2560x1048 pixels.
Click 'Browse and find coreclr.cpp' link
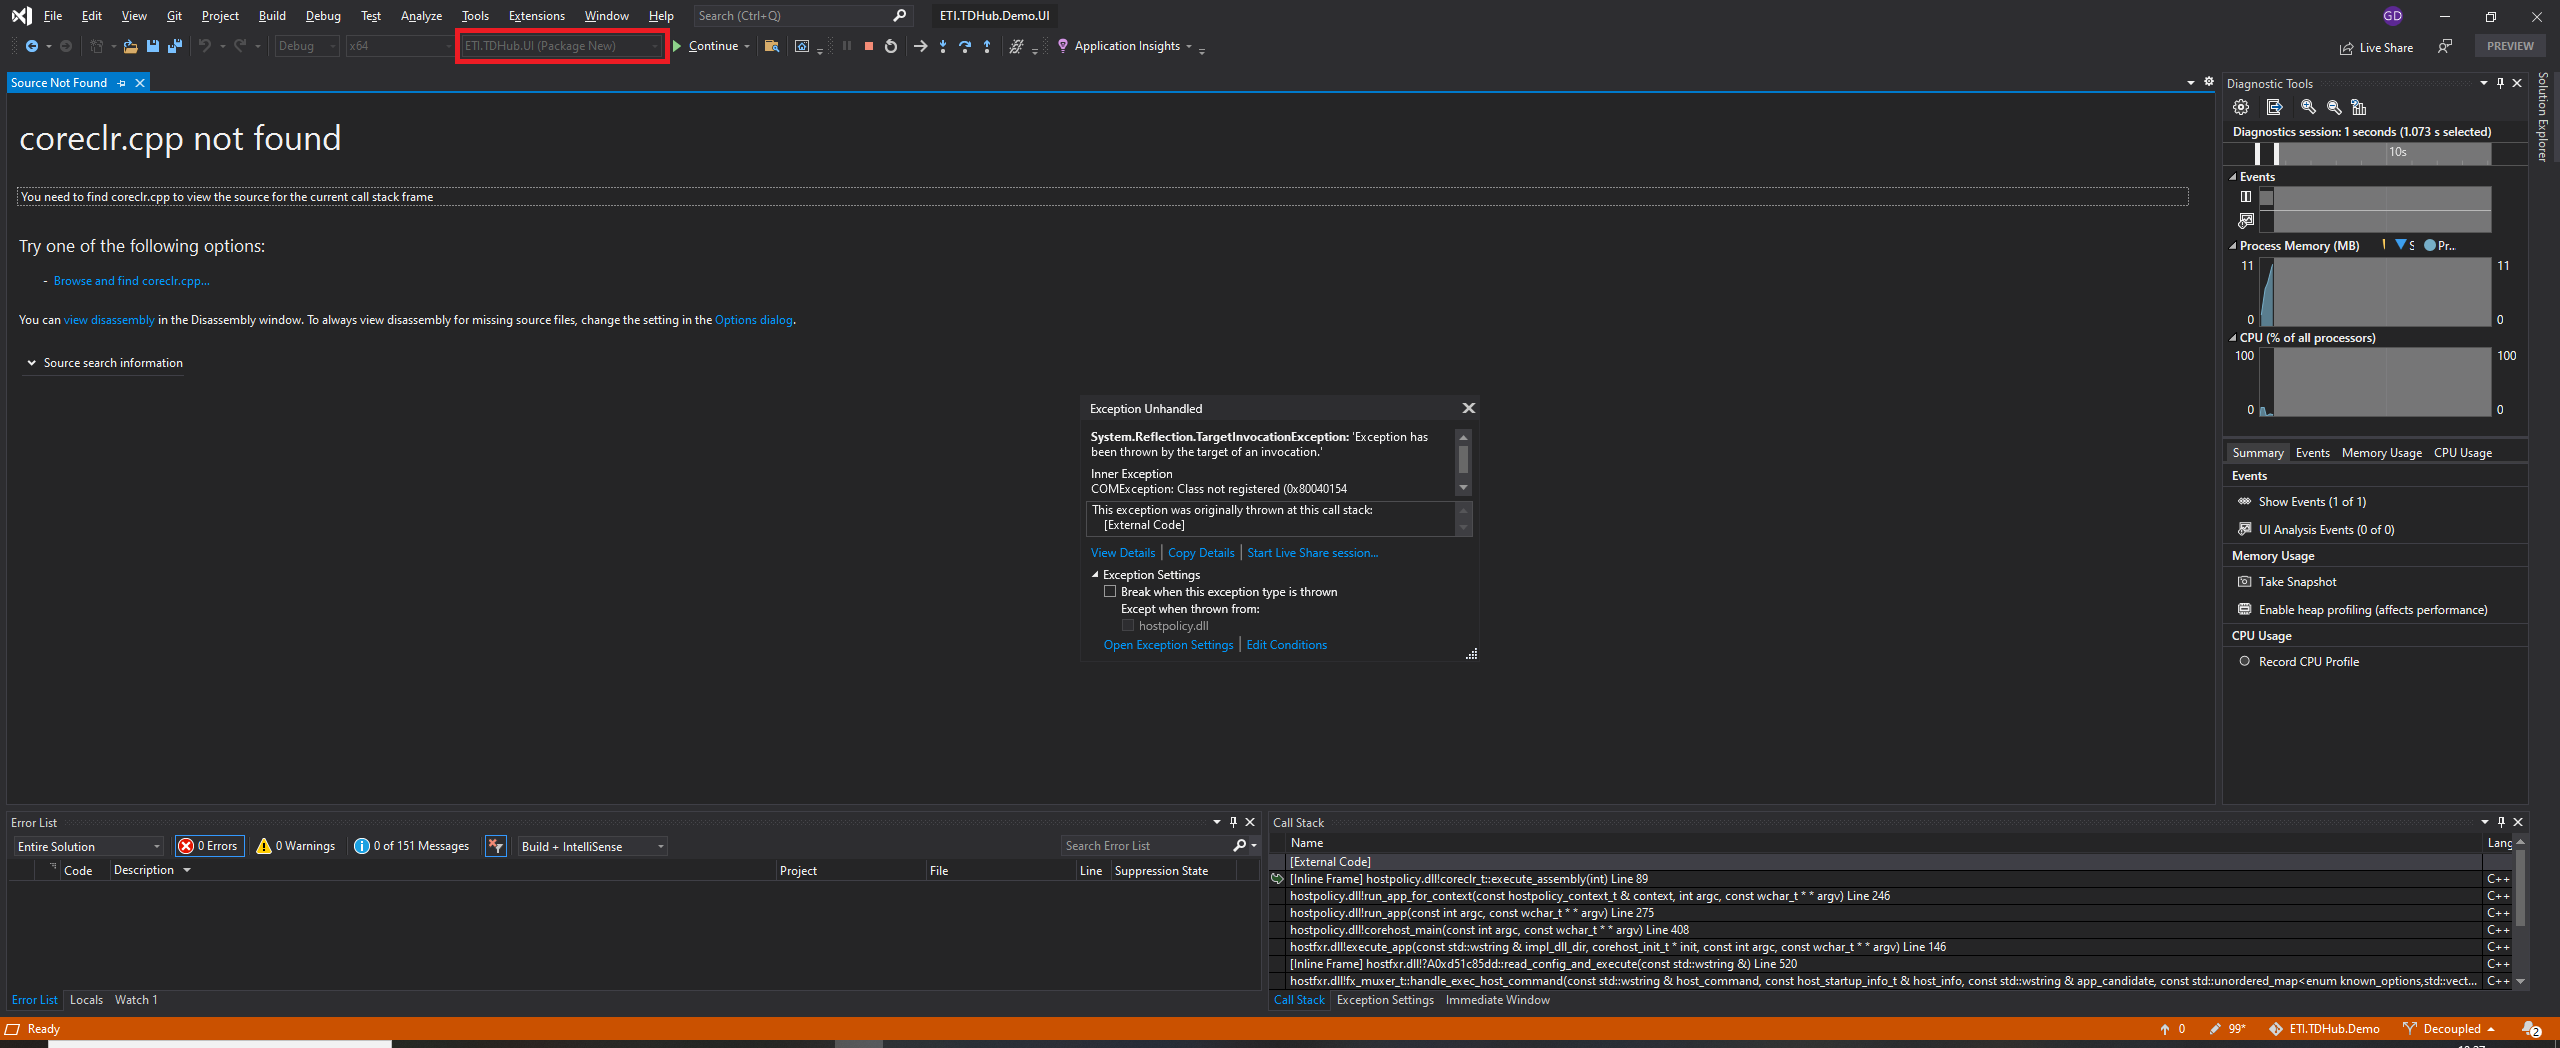click(x=131, y=281)
